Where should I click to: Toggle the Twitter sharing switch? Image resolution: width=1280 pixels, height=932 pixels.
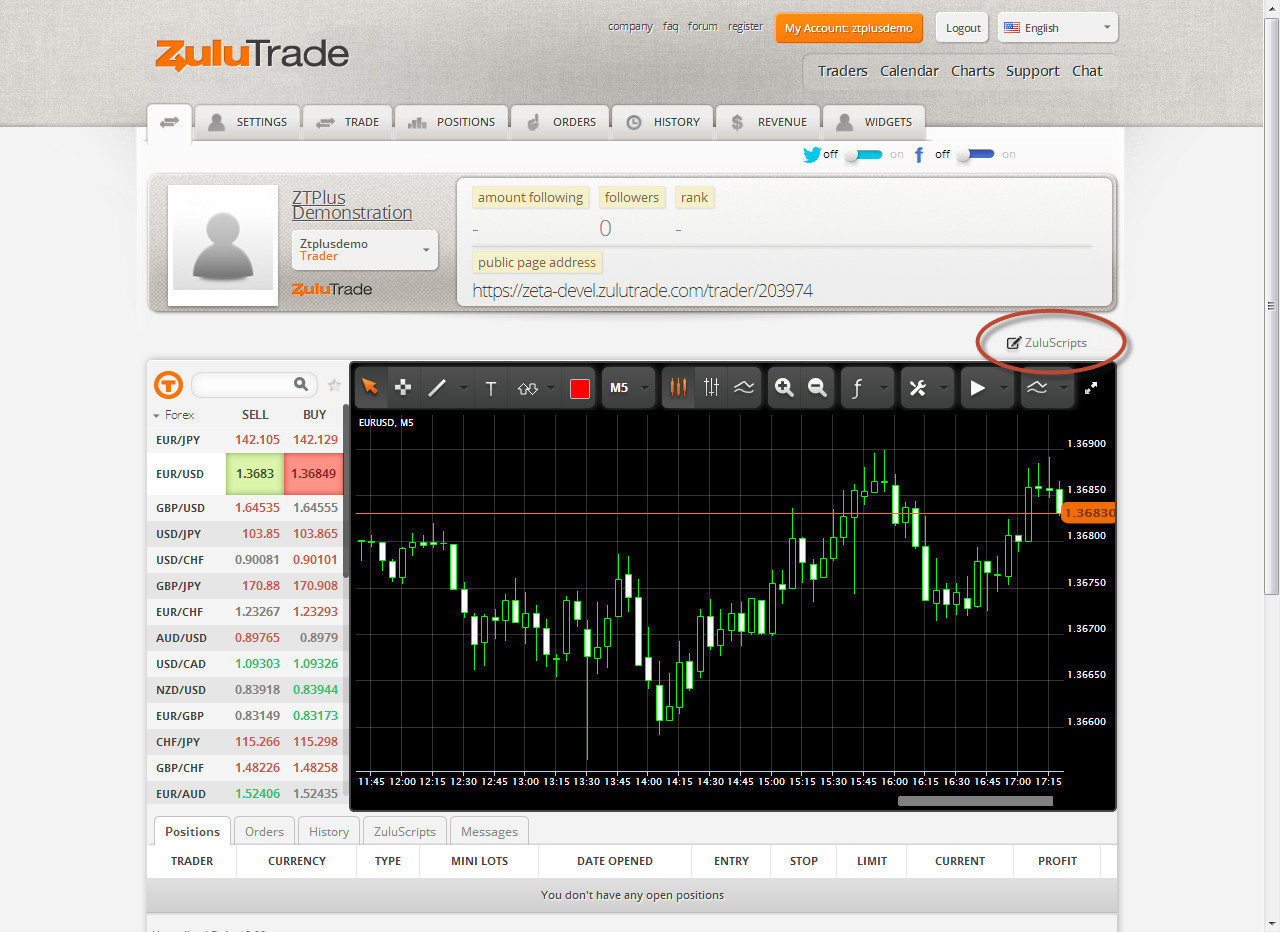click(x=863, y=155)
